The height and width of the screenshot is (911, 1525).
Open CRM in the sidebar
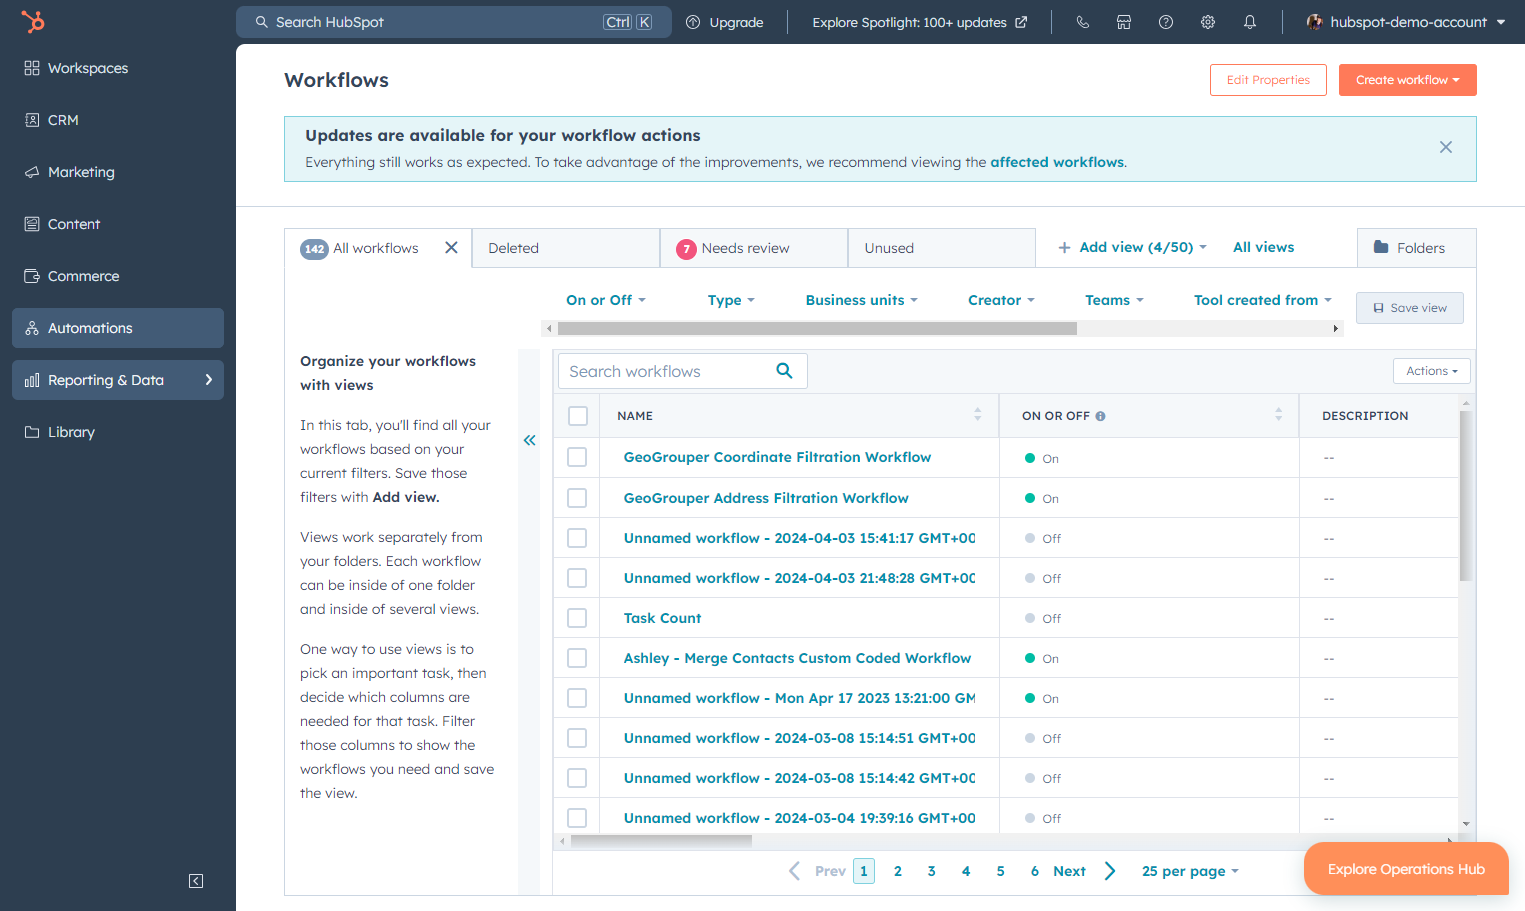click(118, 120)
